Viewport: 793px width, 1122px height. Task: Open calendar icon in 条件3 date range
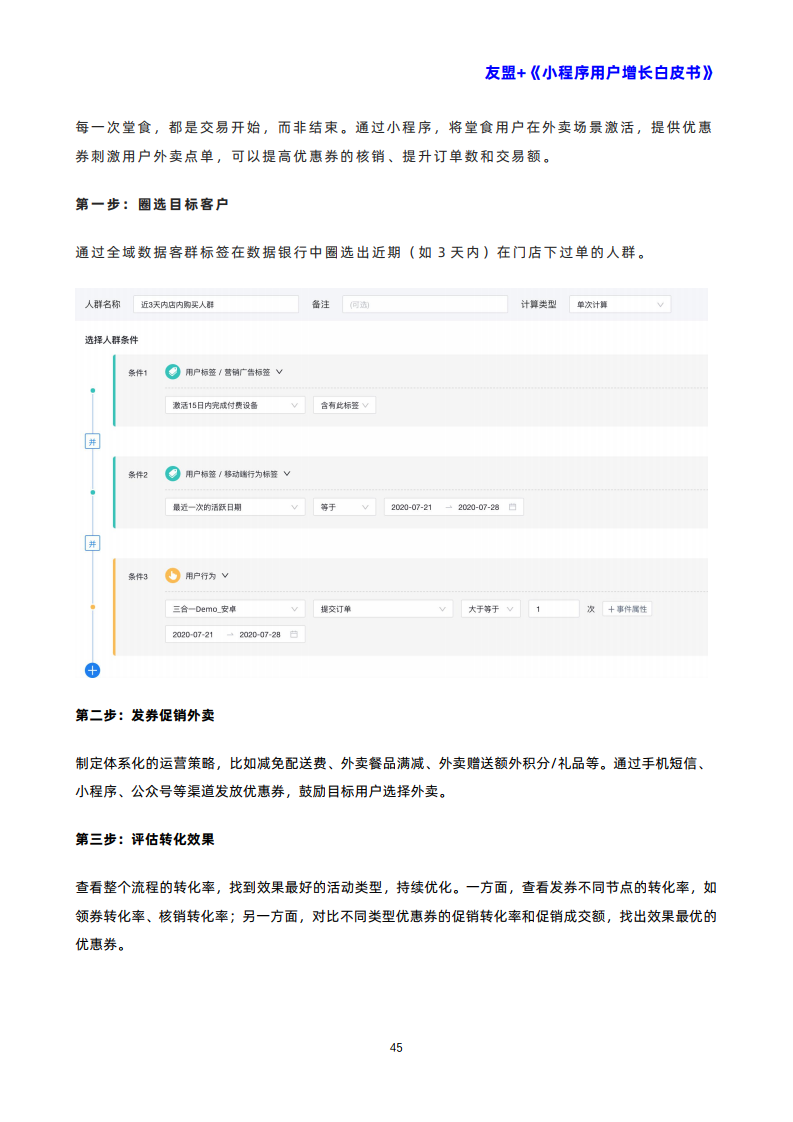click(293, 634)
